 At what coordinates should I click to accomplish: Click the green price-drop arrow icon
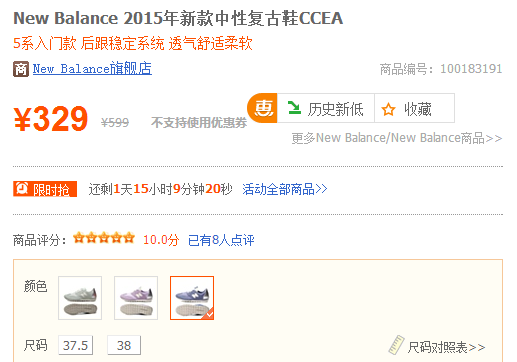pyautogui.click(x=294, y=108)
